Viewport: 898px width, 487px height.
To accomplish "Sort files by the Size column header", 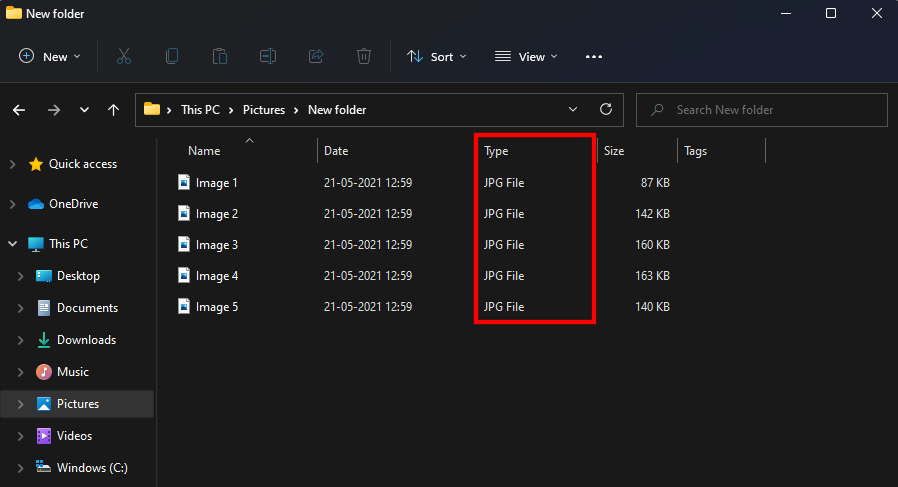I will (x=614, y=151).
